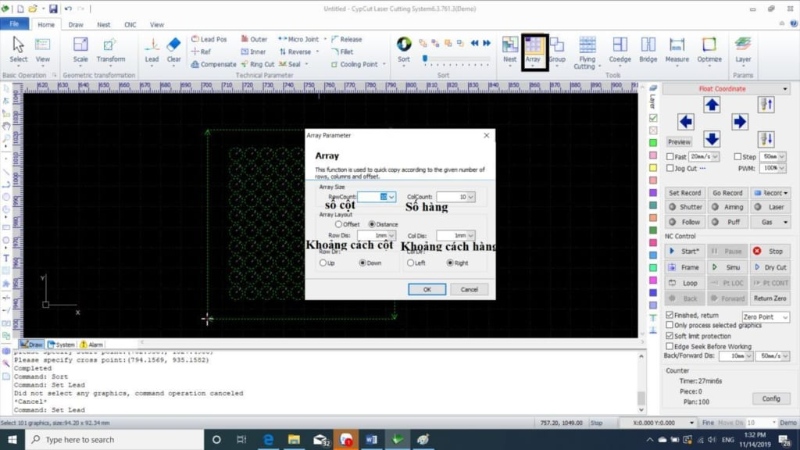Select the Bridge tool
Viewport: 800px width, 450px height.
click(x=648, y=48)
